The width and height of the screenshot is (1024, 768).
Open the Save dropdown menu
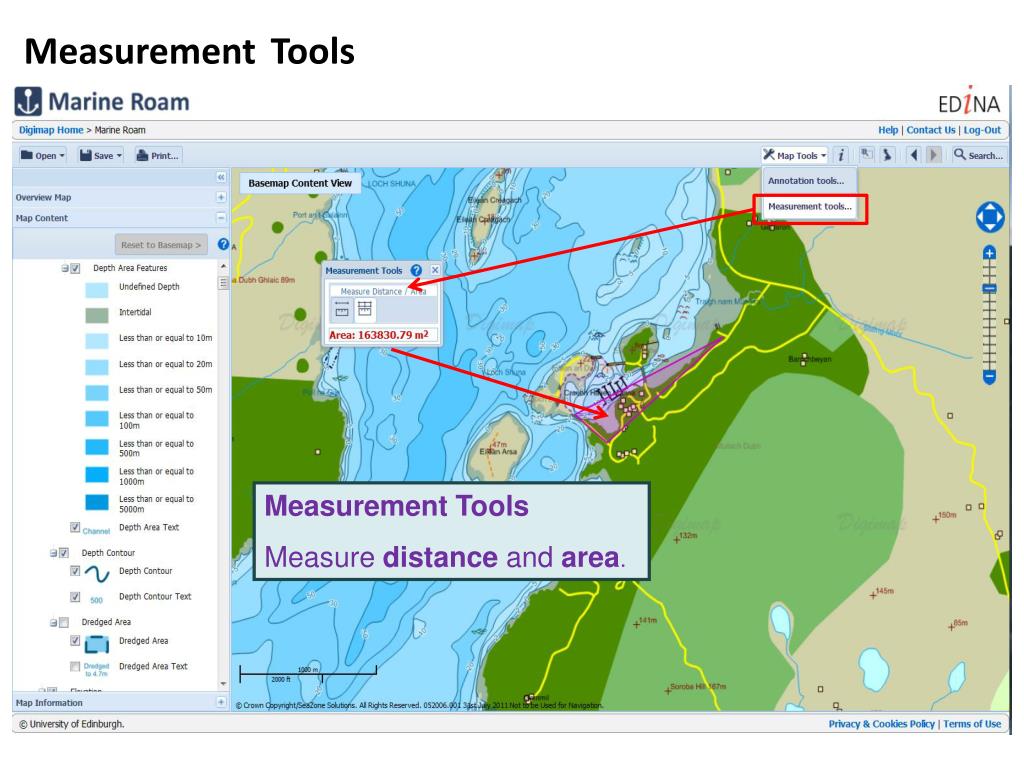point(101,155)
